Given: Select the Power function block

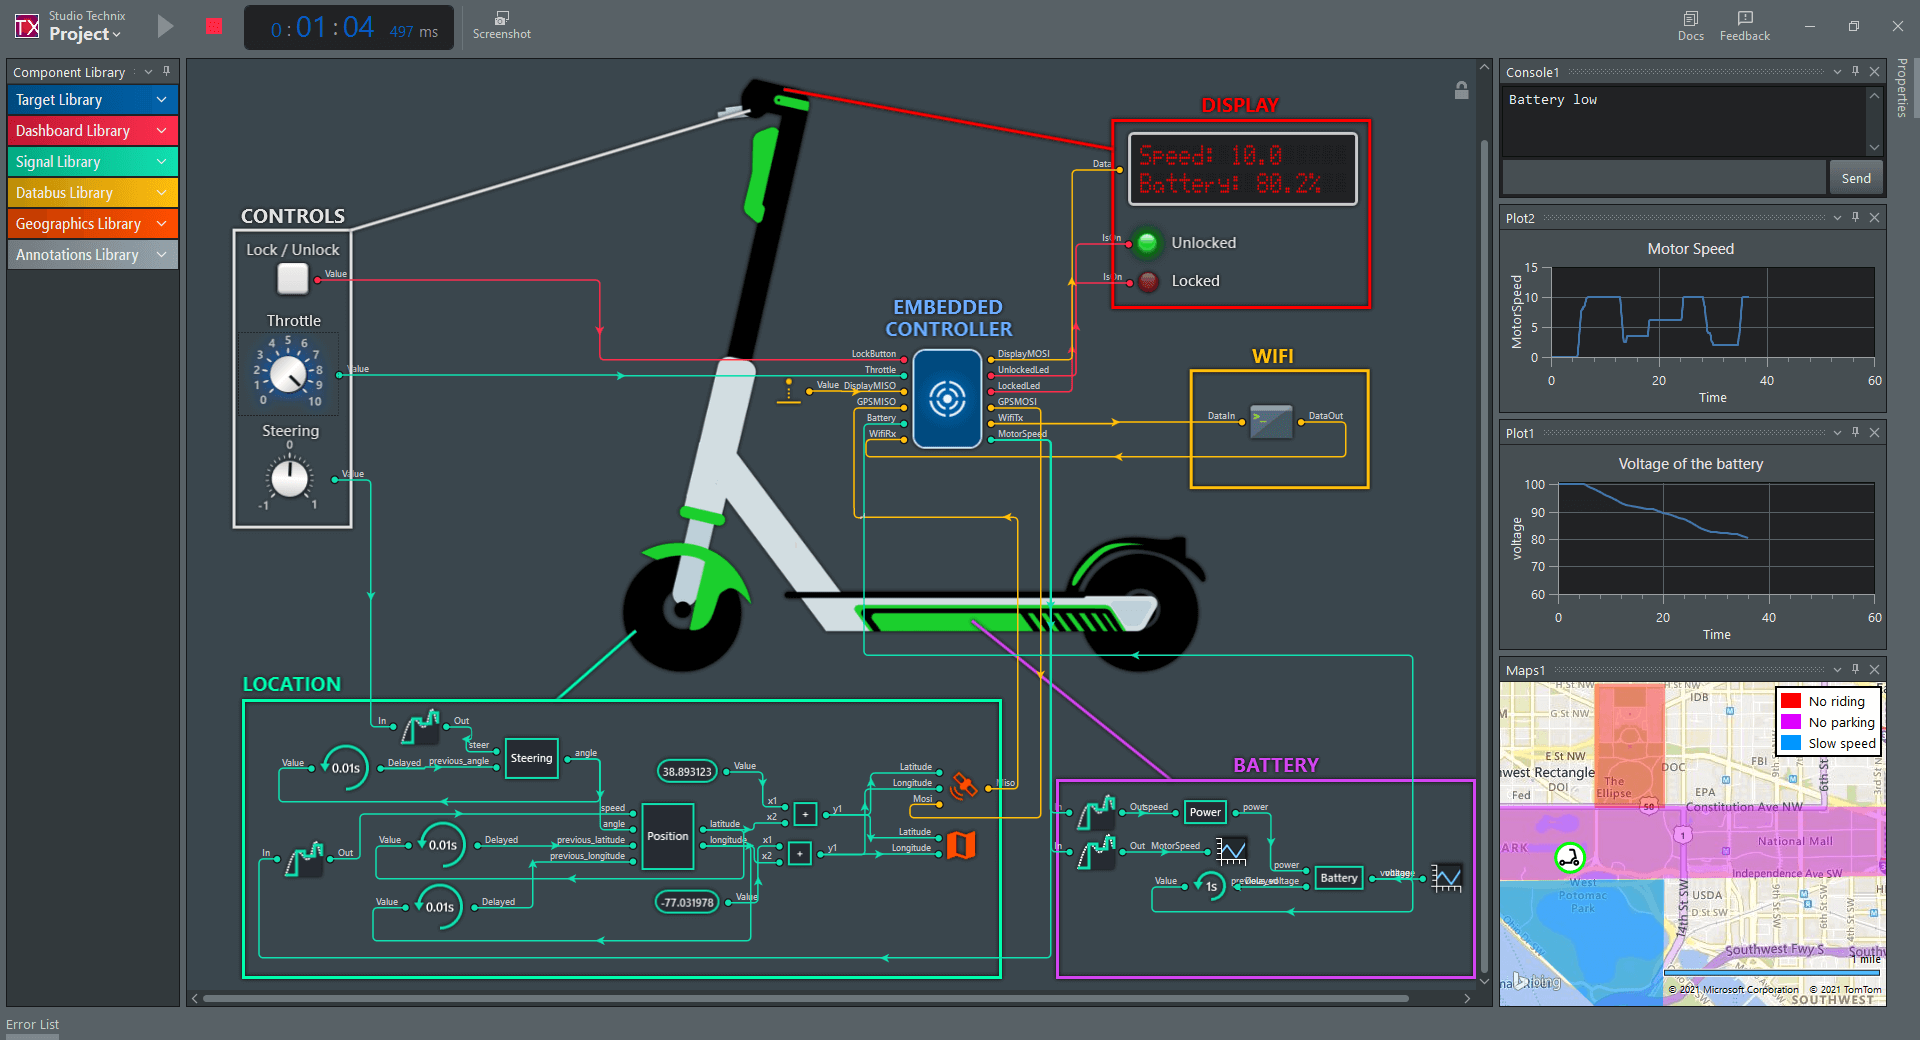Looking at the screenshot, I should pyautogui.click(x=1205, y=812).
